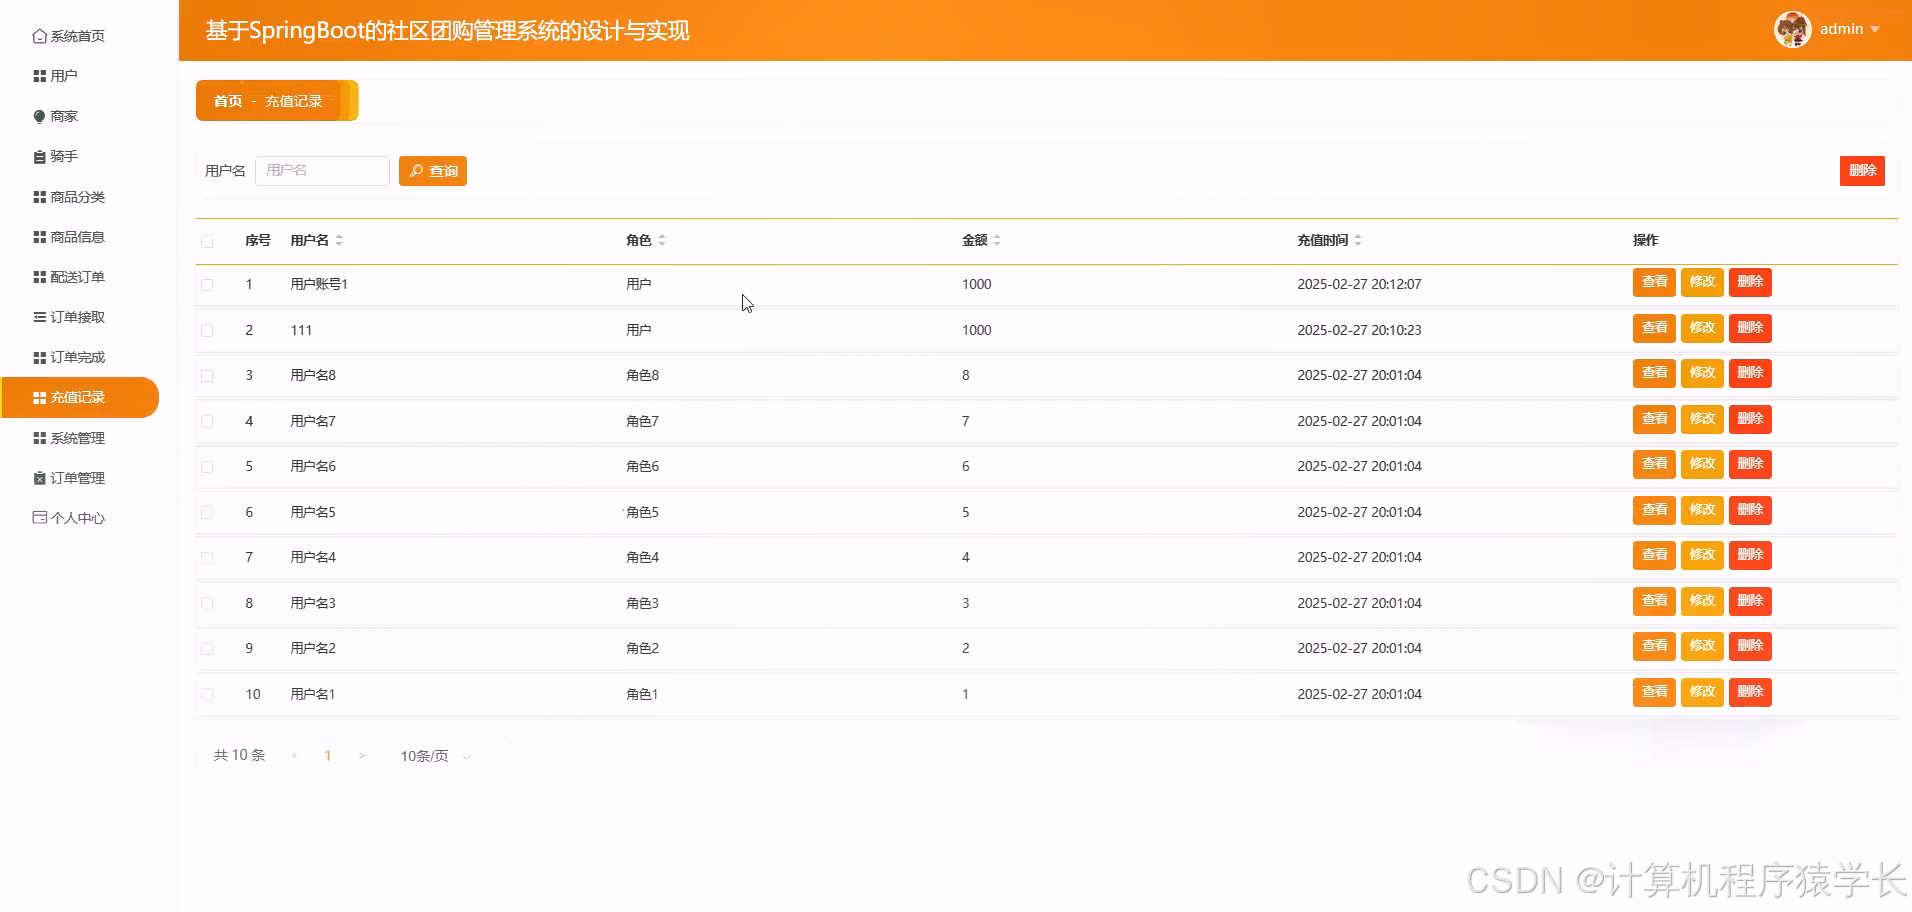Viewport: 1912px width, 912px height.
Task: Check the row for 用户账号1
Action: [x=207, y=285]
